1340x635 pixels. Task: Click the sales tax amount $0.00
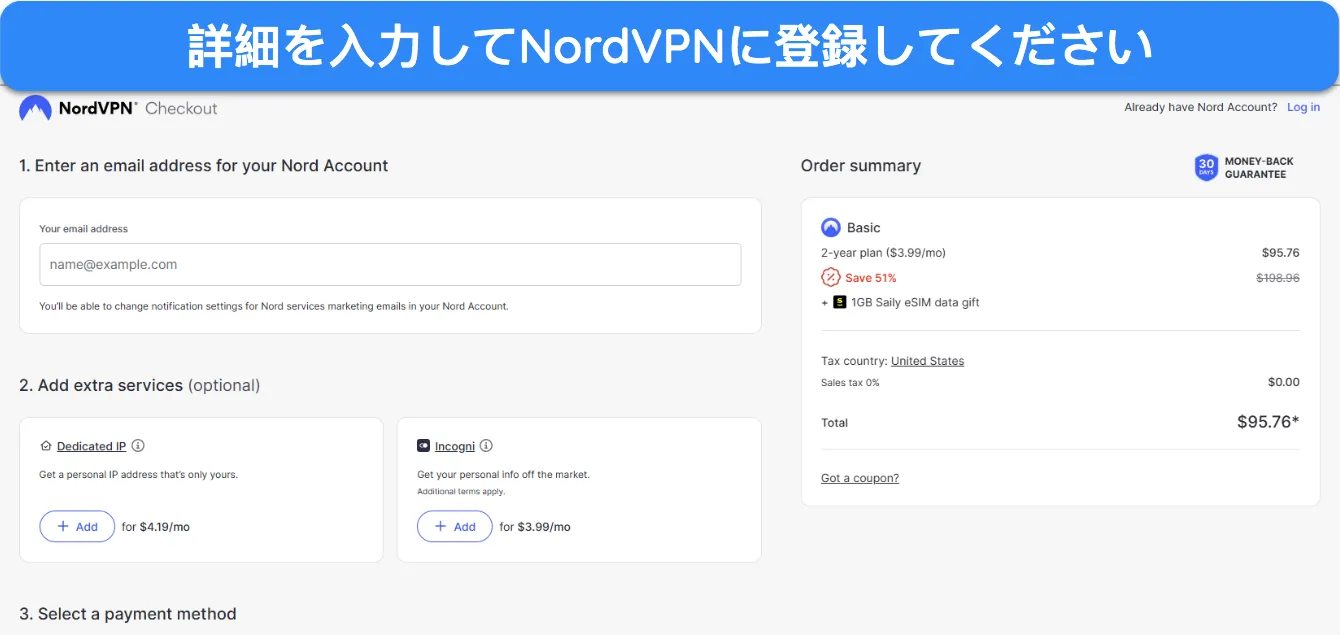[x=1284, y=382]
